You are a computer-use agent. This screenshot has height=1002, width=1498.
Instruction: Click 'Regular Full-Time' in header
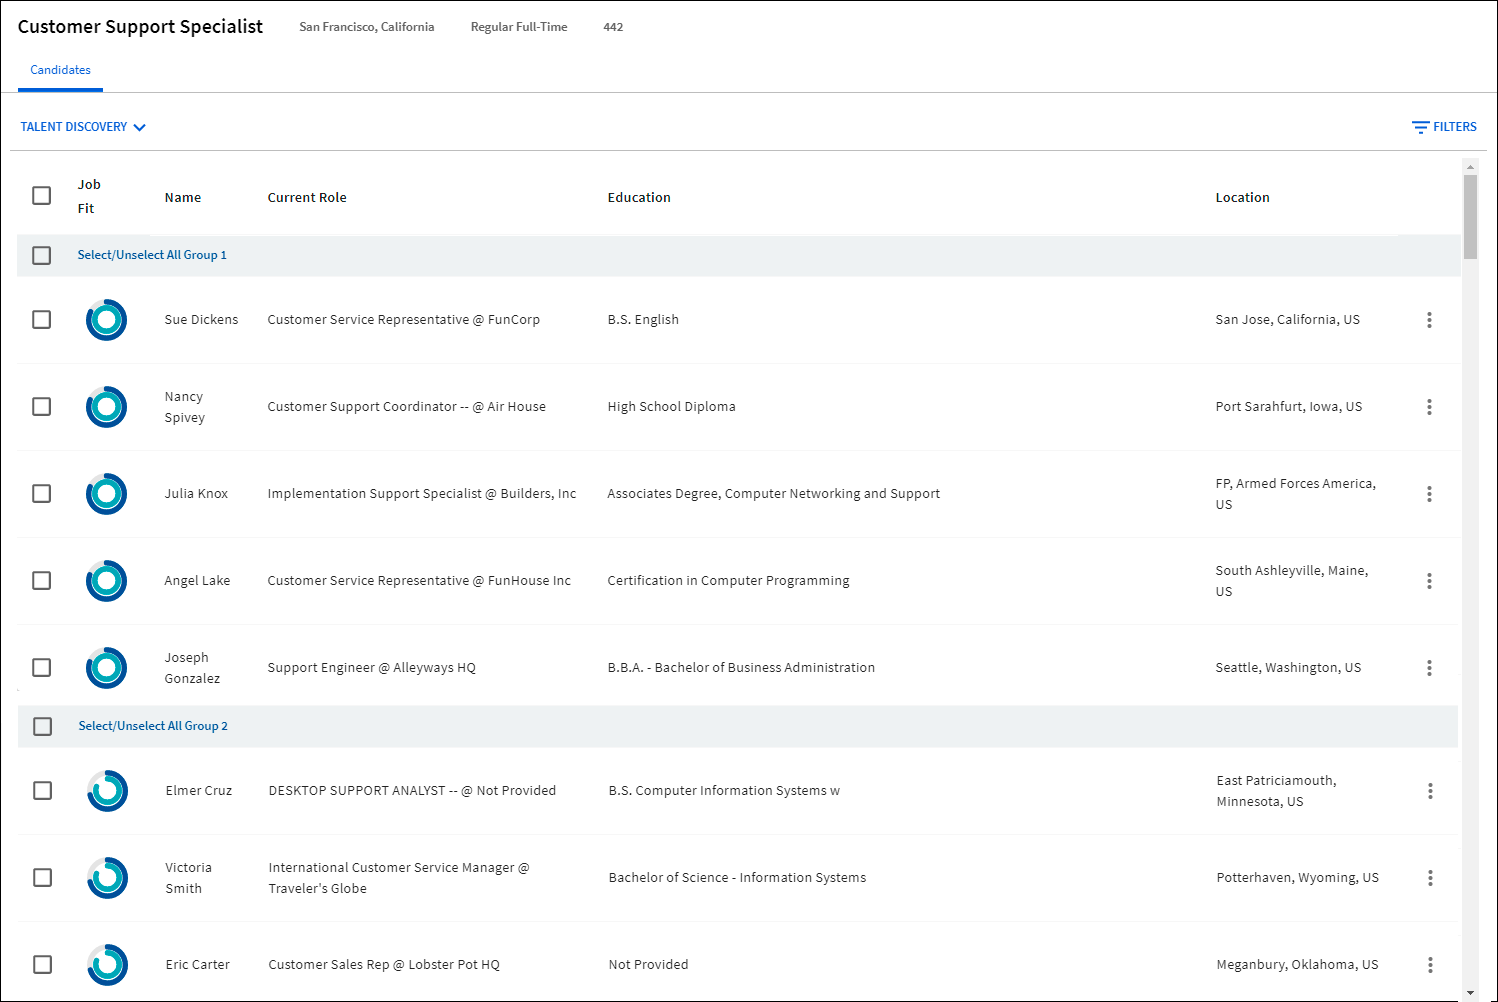coord(519,27)
